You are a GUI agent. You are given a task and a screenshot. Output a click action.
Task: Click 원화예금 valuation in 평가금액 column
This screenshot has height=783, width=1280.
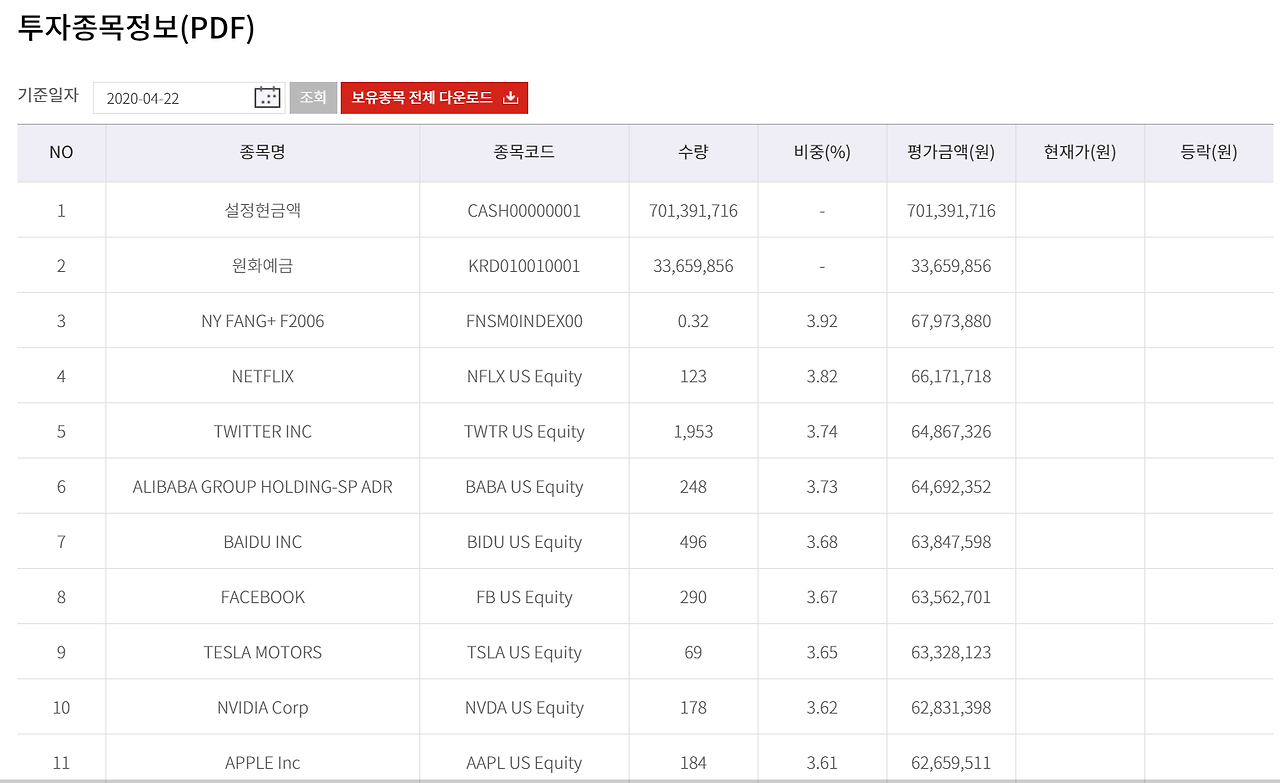pos(951,266)
